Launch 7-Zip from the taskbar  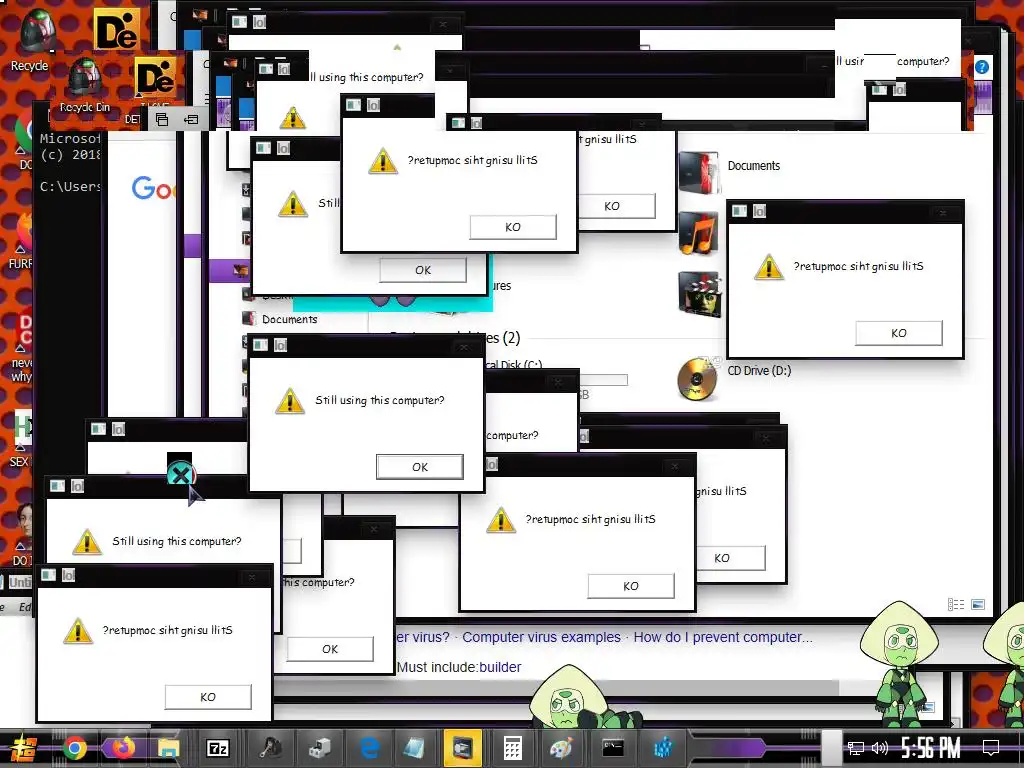(x=217, y=748)
